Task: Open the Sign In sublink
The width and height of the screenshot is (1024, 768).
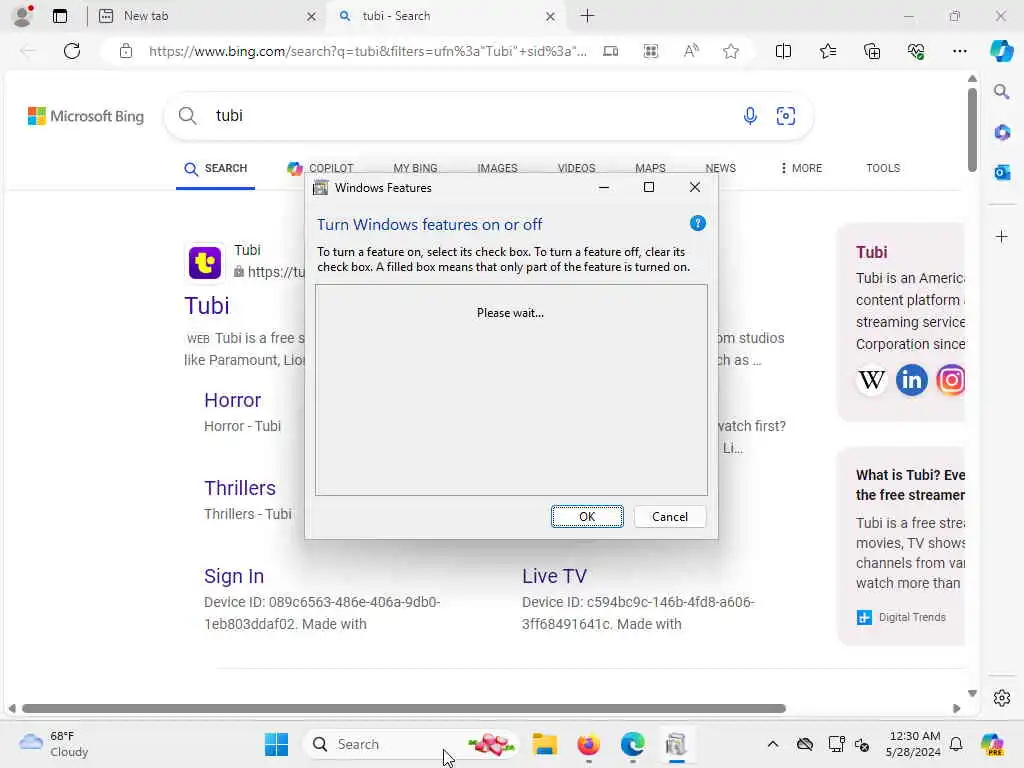Action: (234, 576)
